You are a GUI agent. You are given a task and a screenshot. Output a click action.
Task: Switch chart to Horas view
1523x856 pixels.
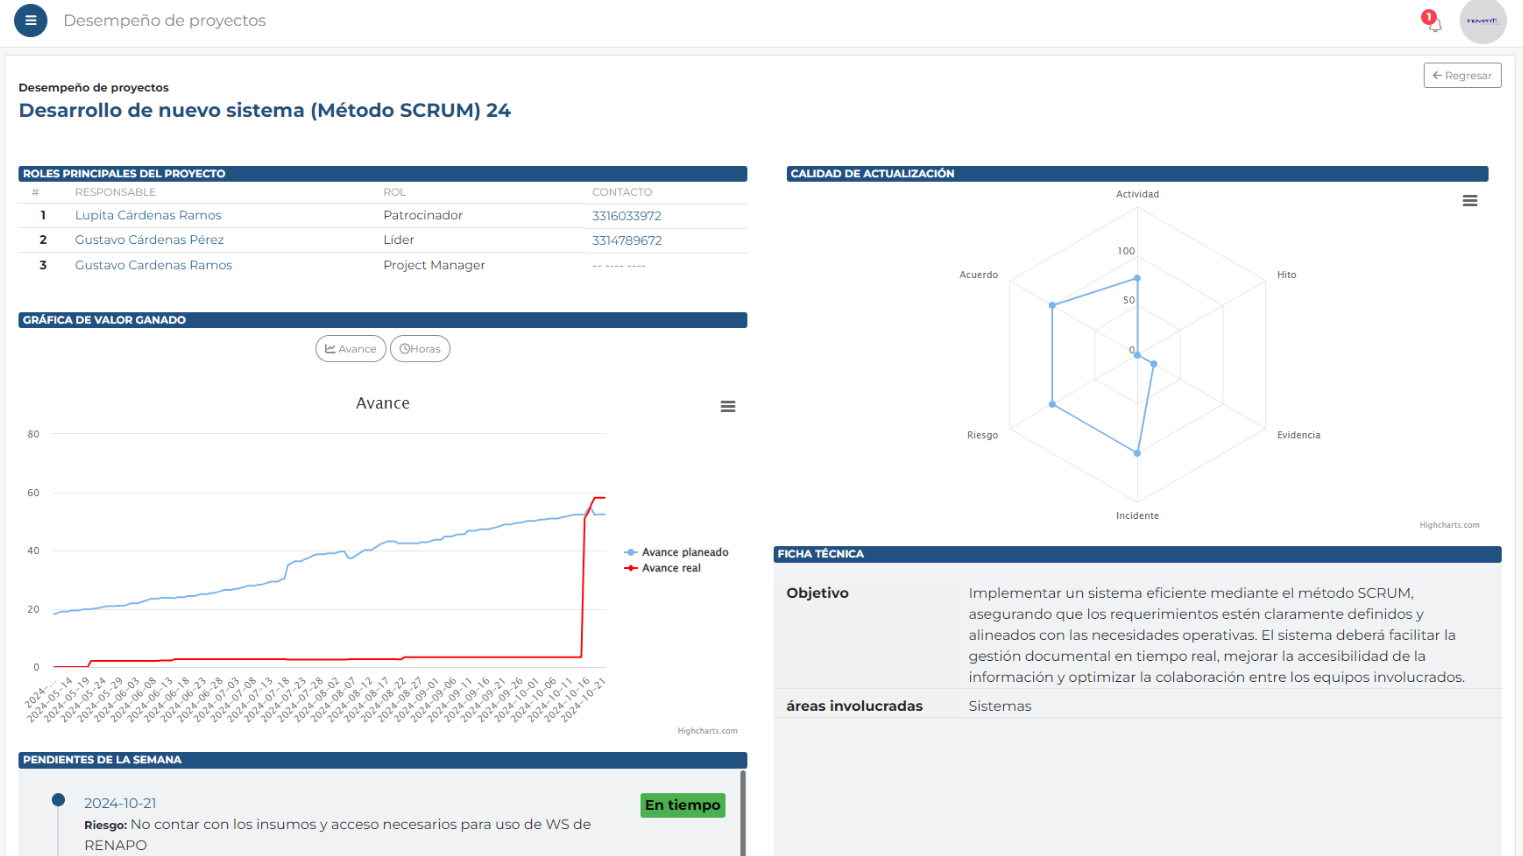(420, 349)
